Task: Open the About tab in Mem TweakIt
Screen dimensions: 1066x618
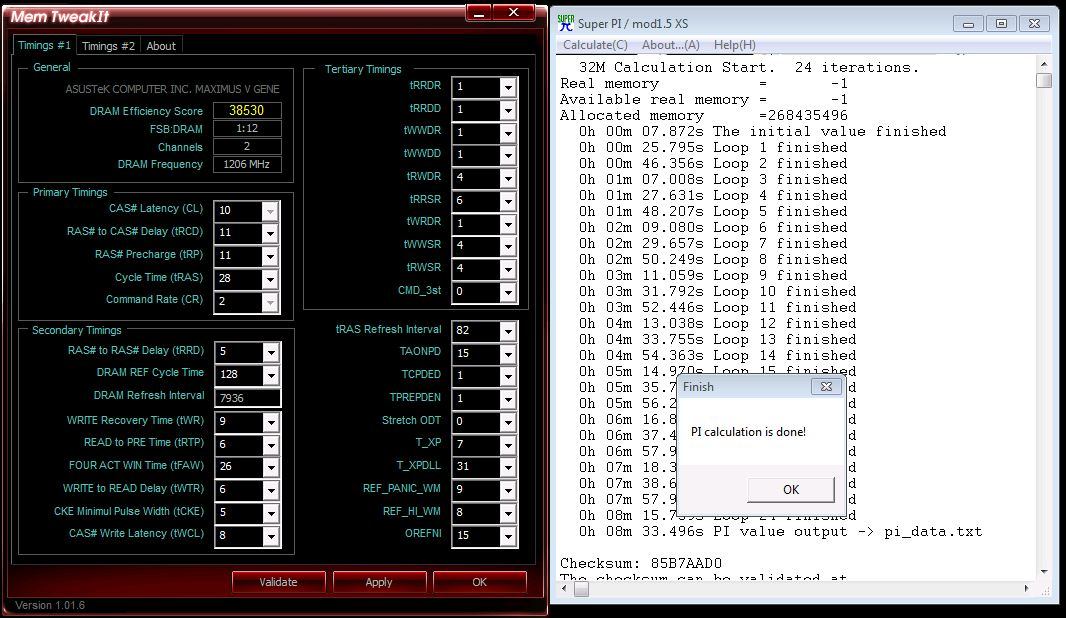Action: [160, 46]
